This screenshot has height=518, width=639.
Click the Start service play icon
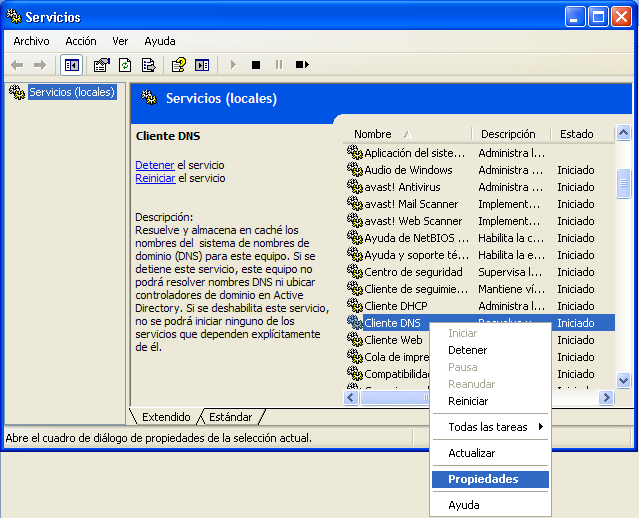point(233,65)
